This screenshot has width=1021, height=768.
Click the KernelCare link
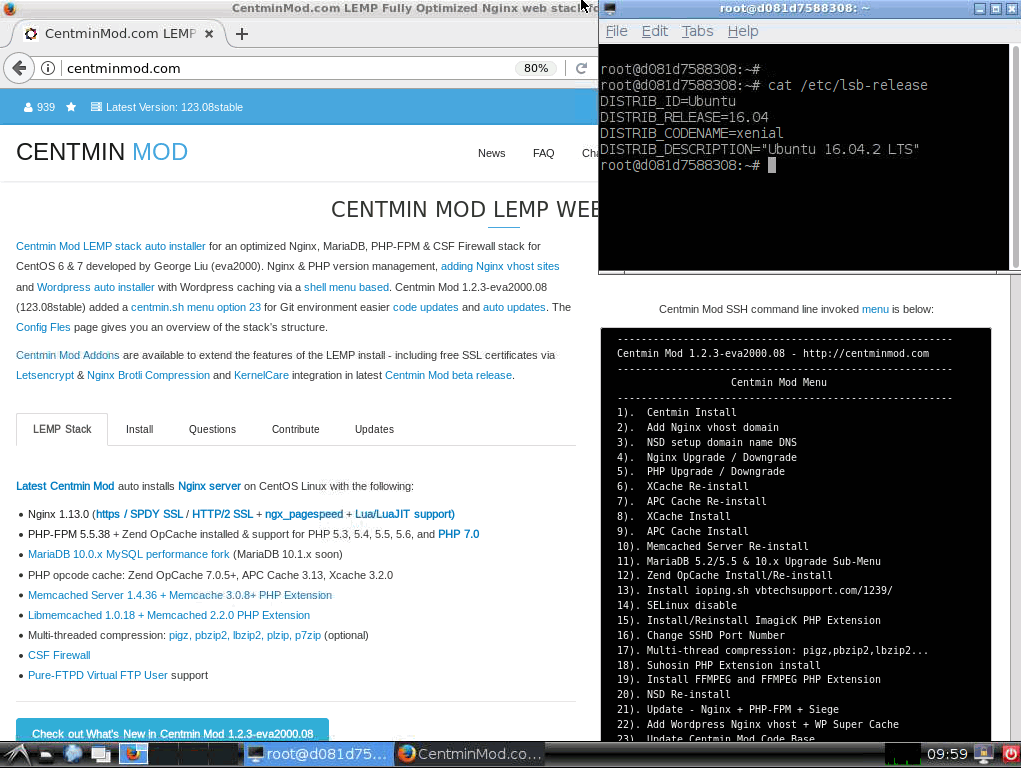point(261,376)
